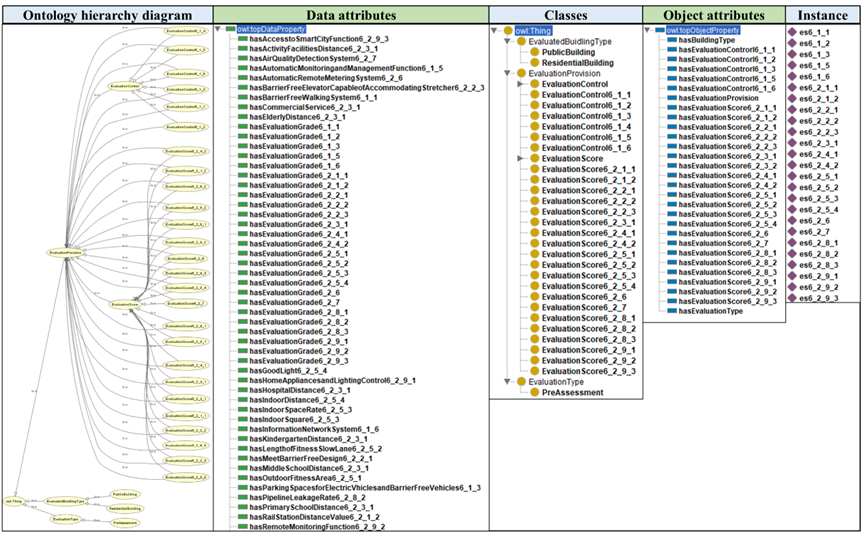
Task: Click yellow class icon beside ResidentialBuilding
Action: (x=534, y=62)
